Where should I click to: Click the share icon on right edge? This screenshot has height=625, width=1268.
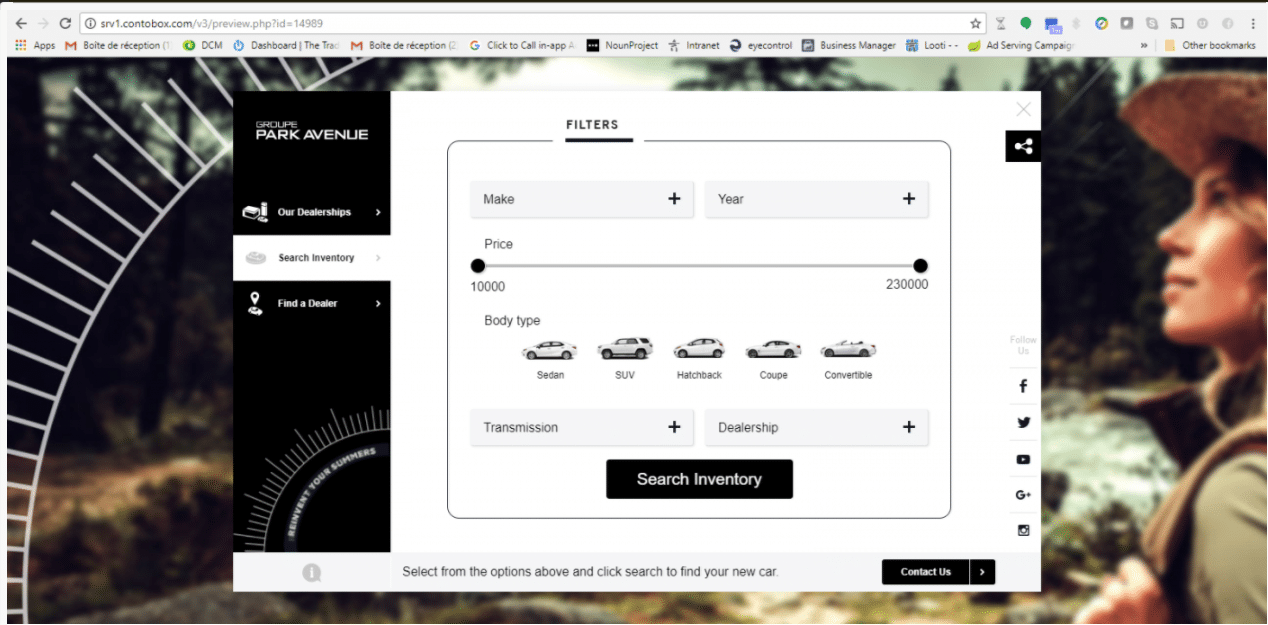1023,146
